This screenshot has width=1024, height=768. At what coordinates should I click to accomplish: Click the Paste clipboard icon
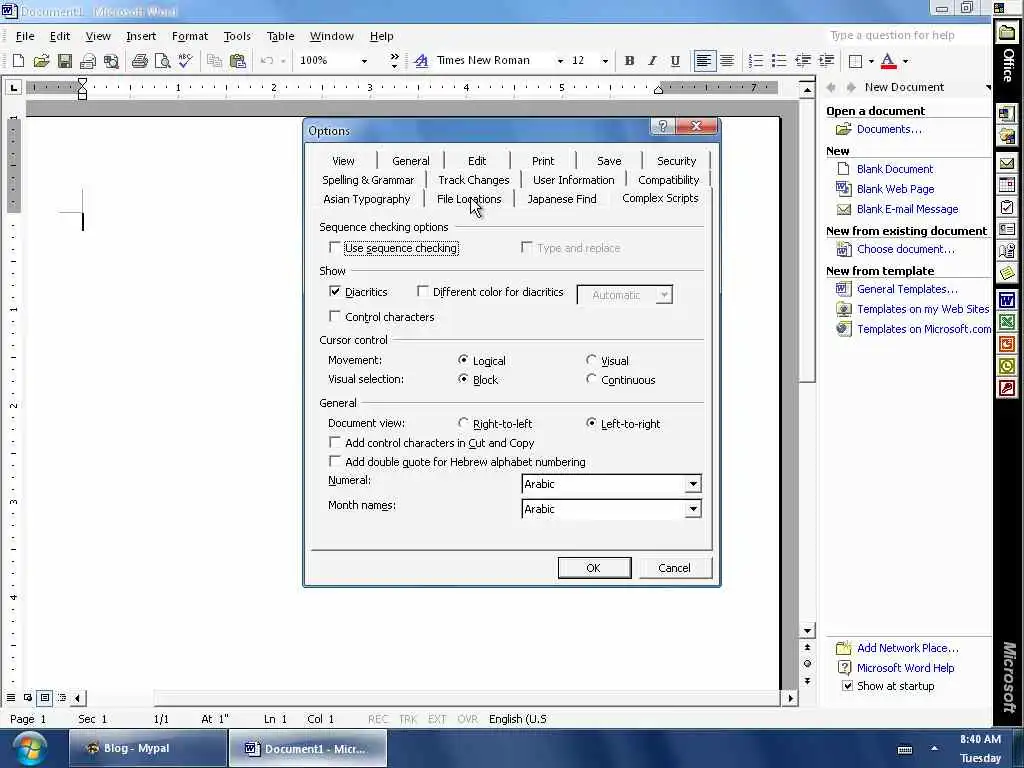coord(238,61)
